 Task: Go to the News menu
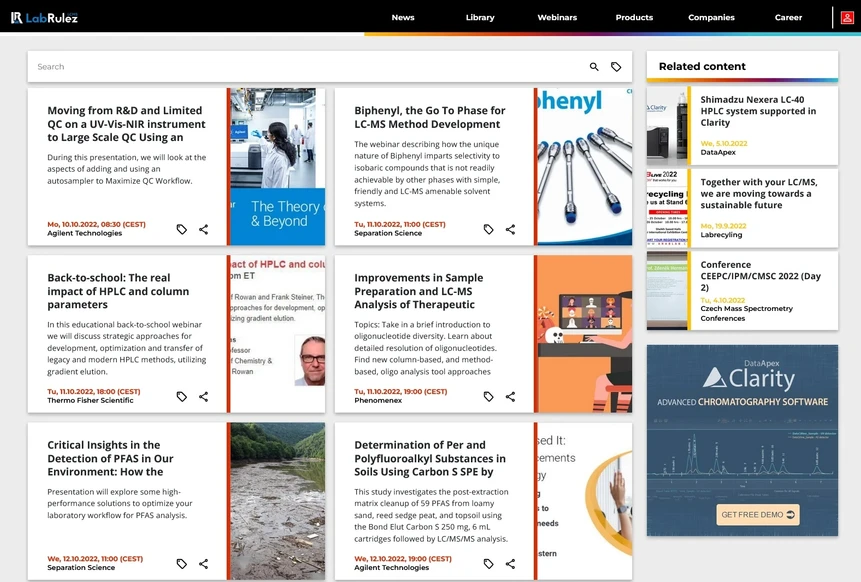pos(403,18)
